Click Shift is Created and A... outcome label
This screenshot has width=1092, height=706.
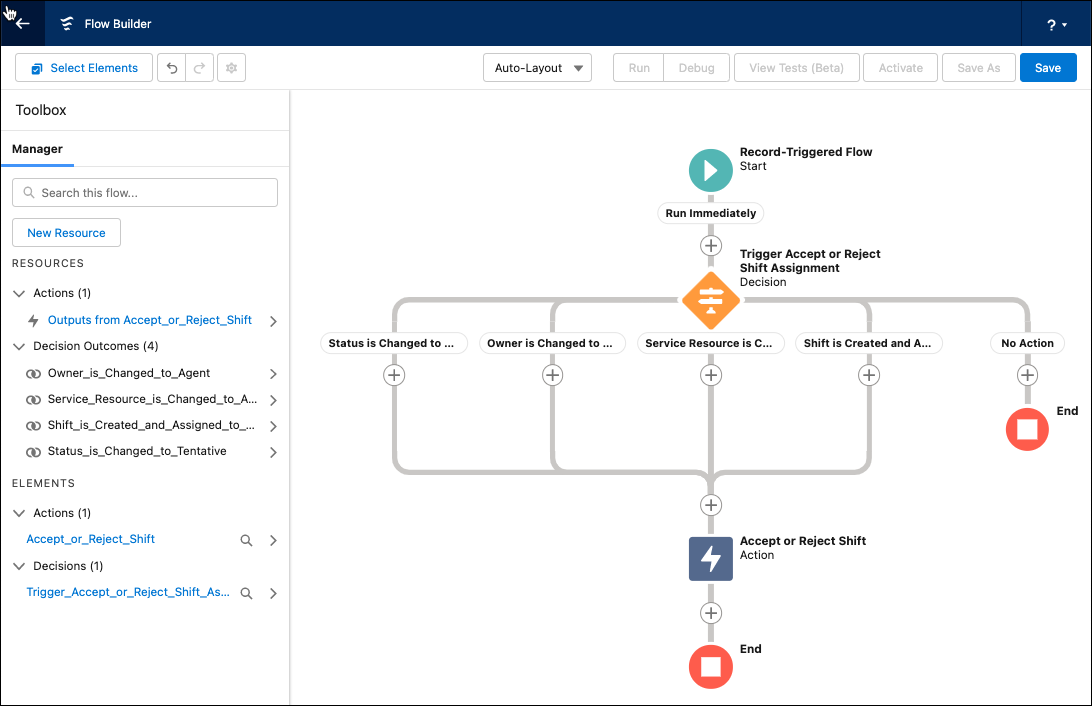click(868, 343)
